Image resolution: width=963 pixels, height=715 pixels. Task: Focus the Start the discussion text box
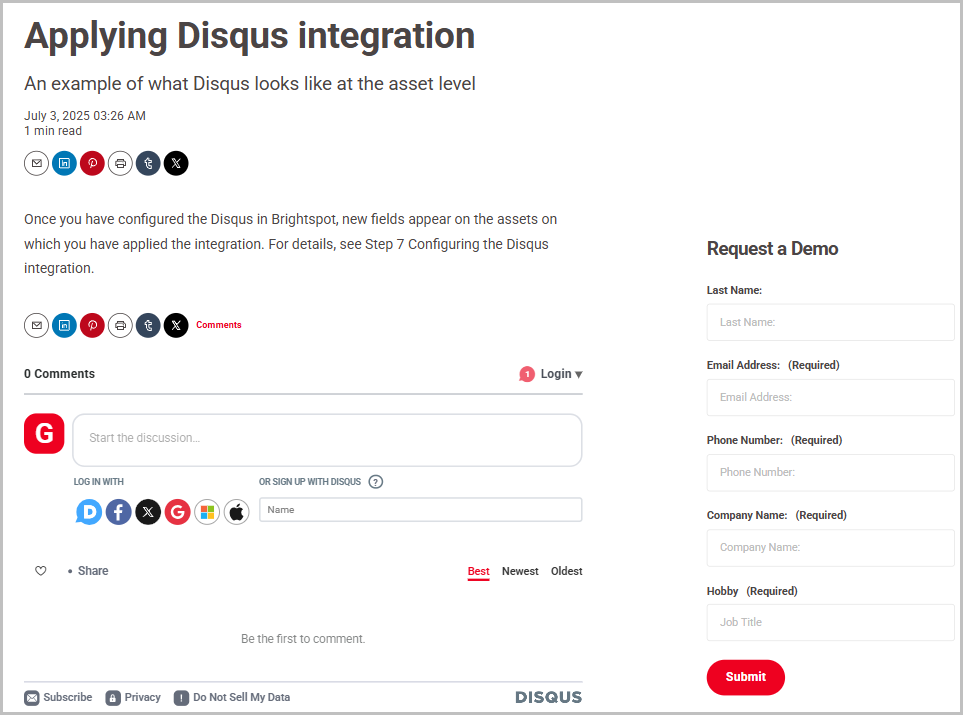tap(327, 439)
